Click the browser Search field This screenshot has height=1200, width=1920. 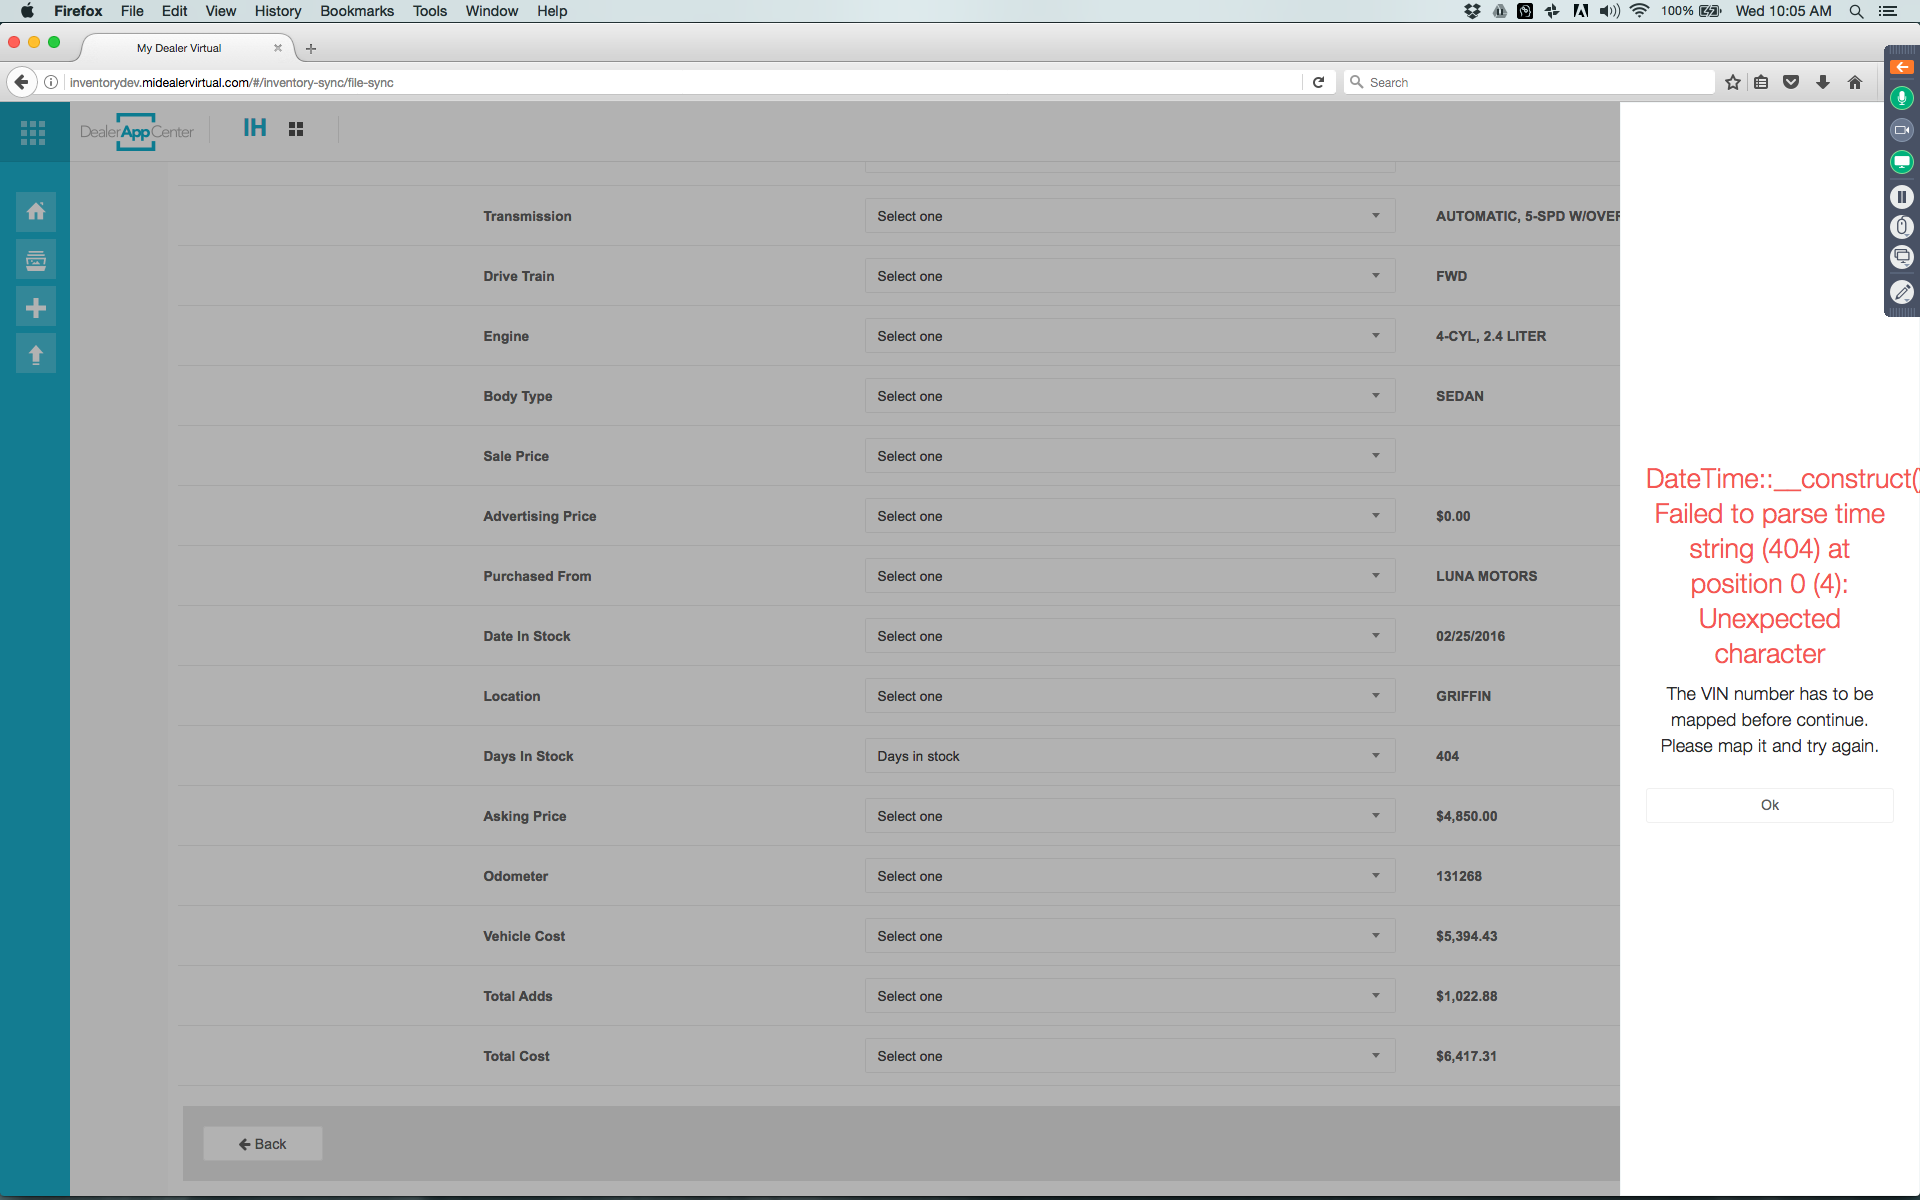click(1530, 82)
